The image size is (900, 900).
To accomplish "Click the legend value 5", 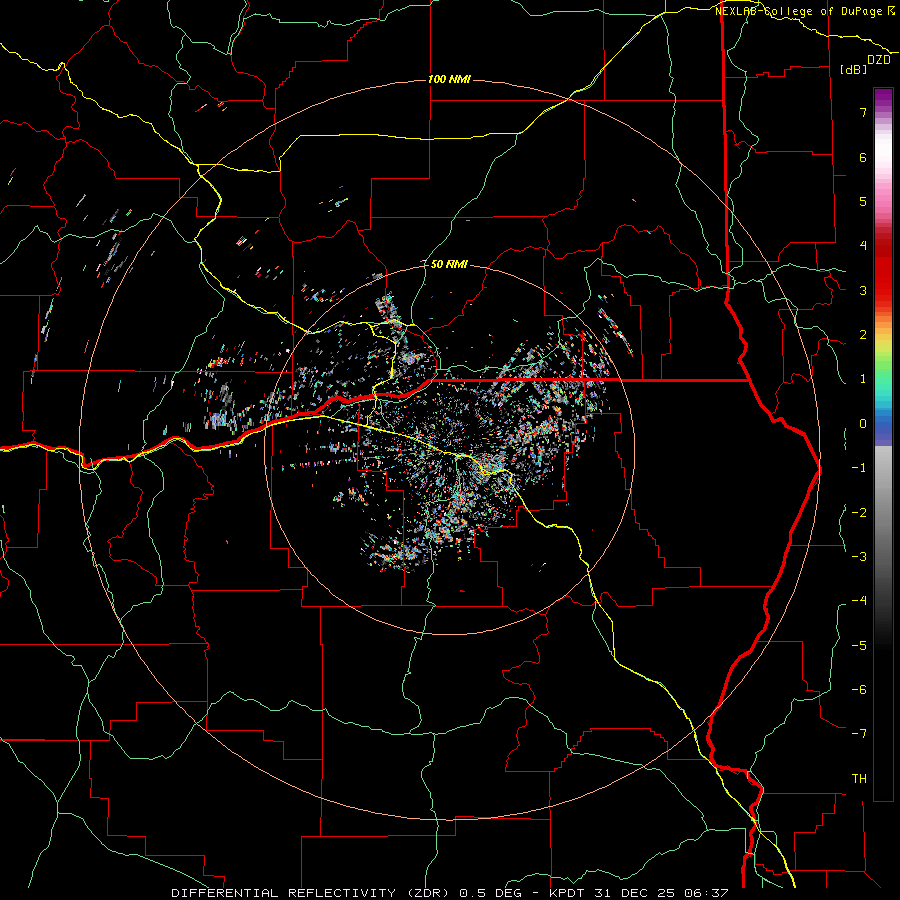I will coord(863,201).
